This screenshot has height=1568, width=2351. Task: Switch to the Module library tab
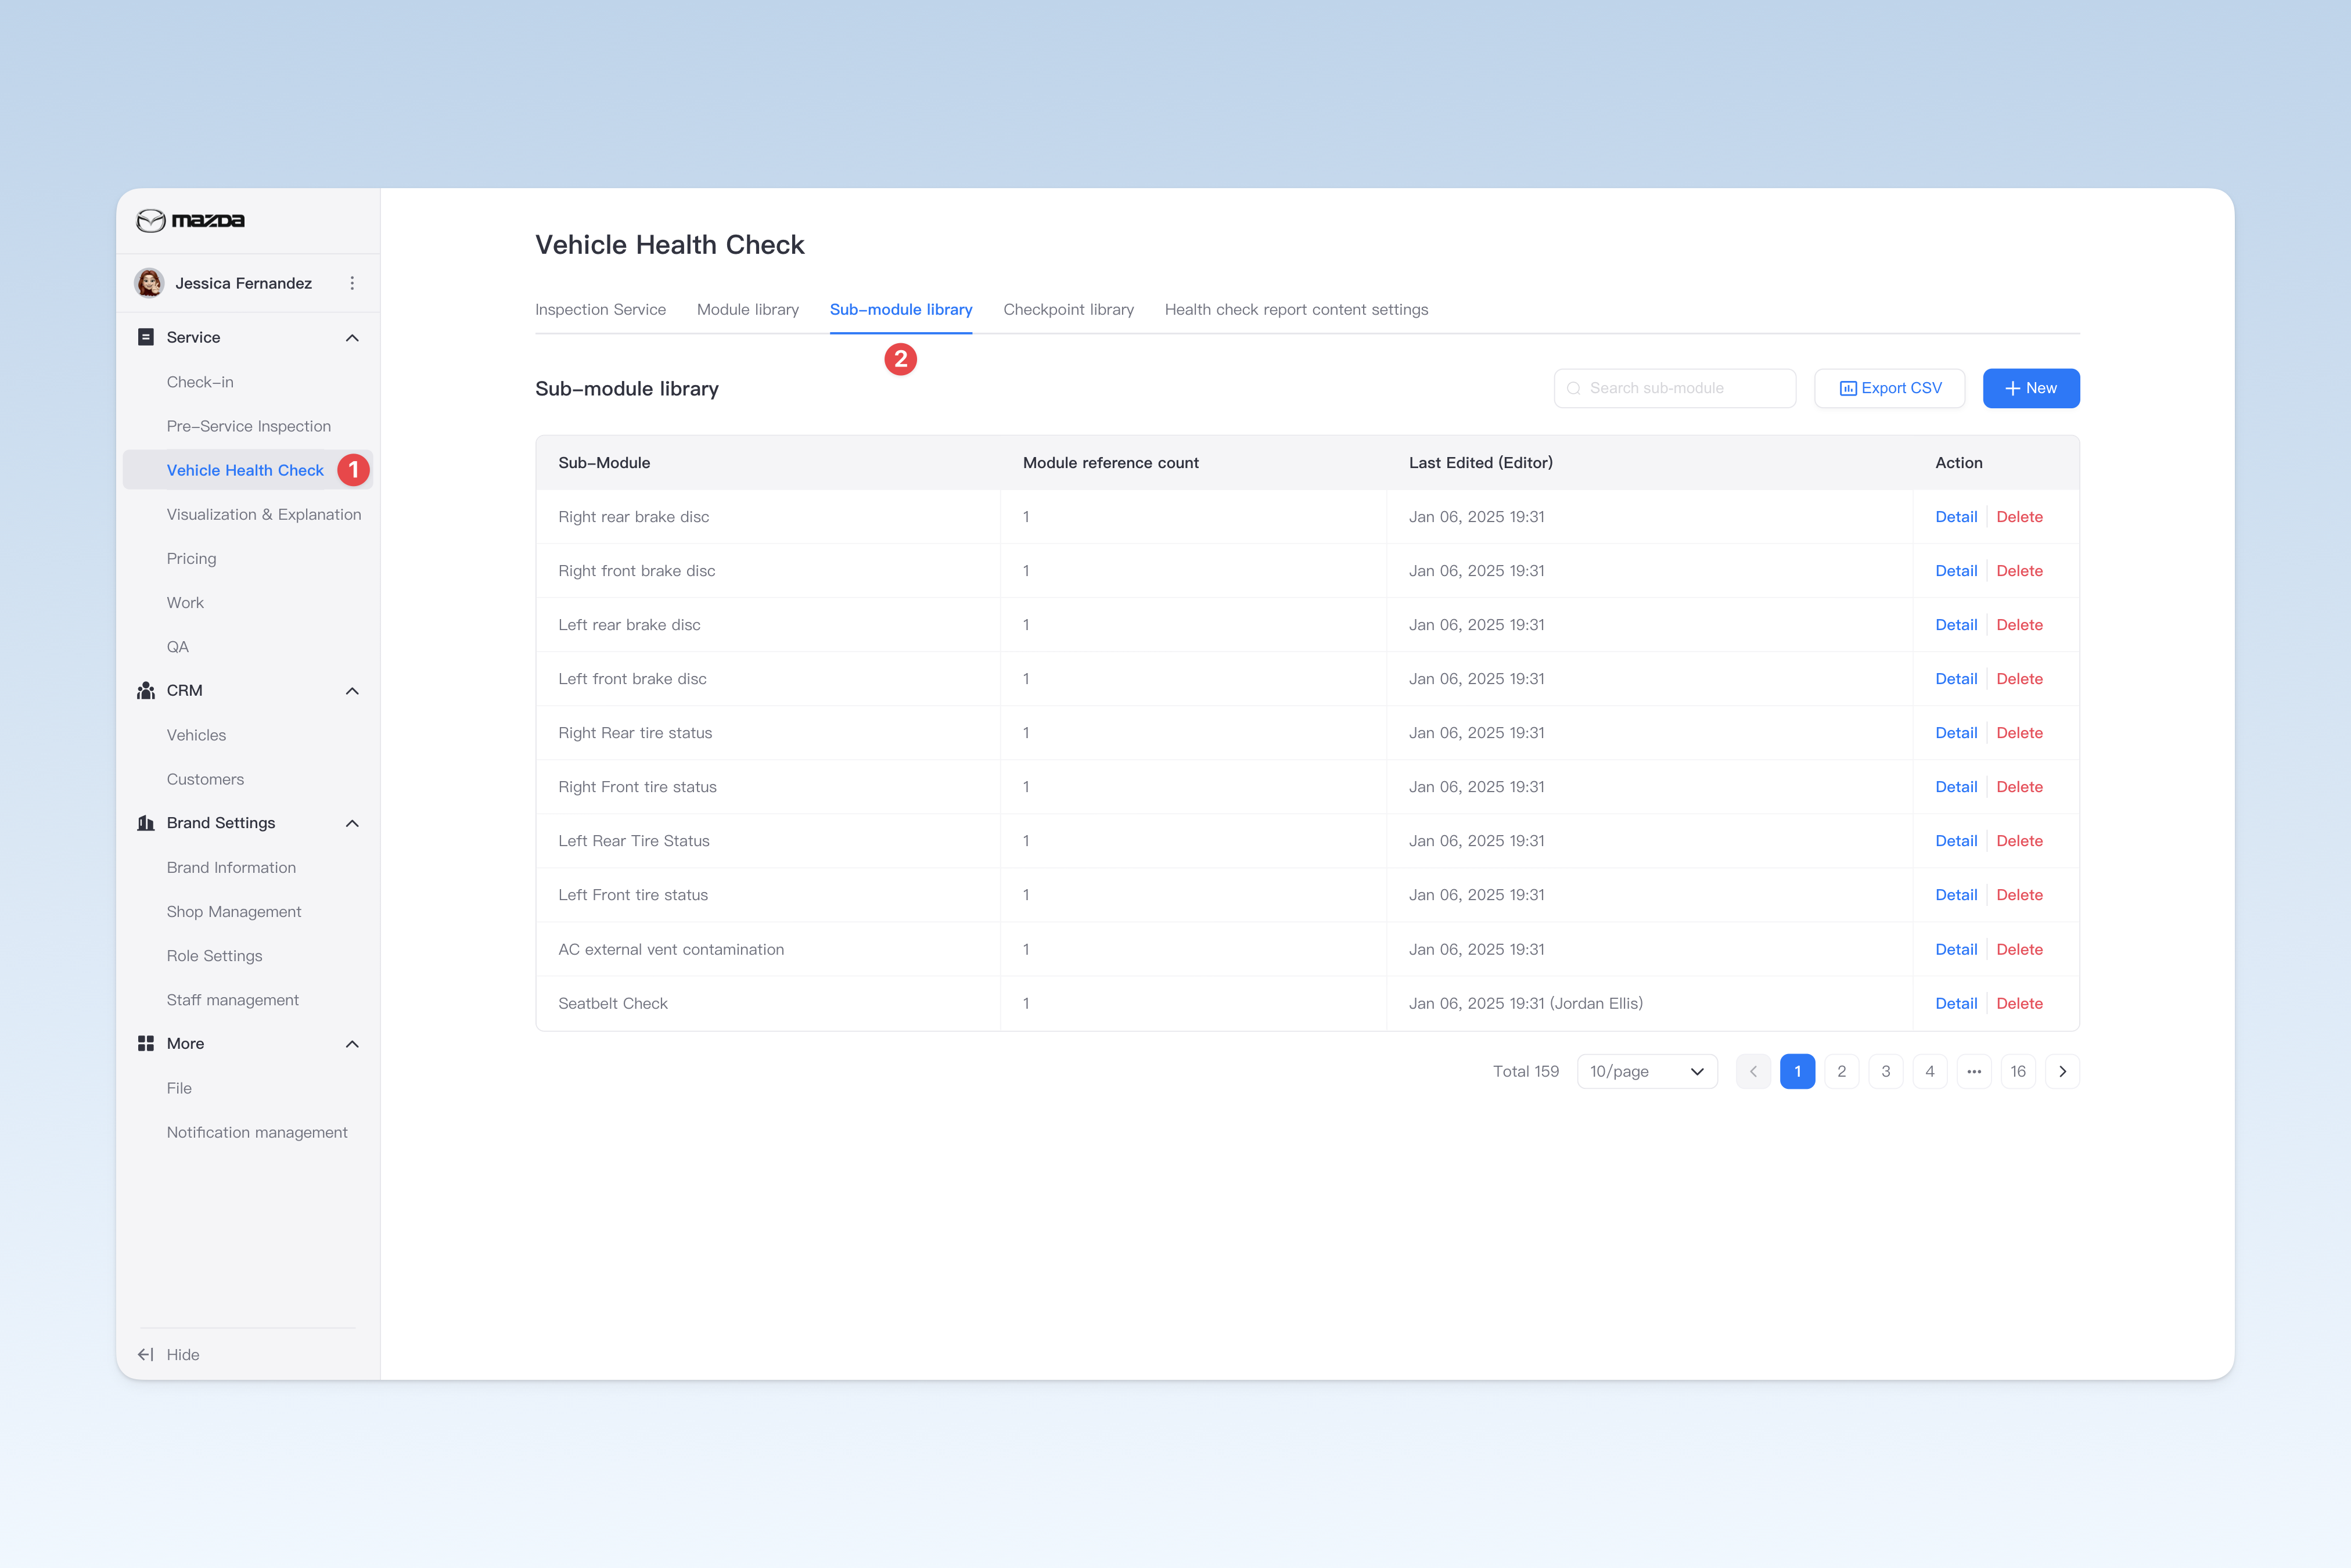pyautogui.click(x=748, y=310)
